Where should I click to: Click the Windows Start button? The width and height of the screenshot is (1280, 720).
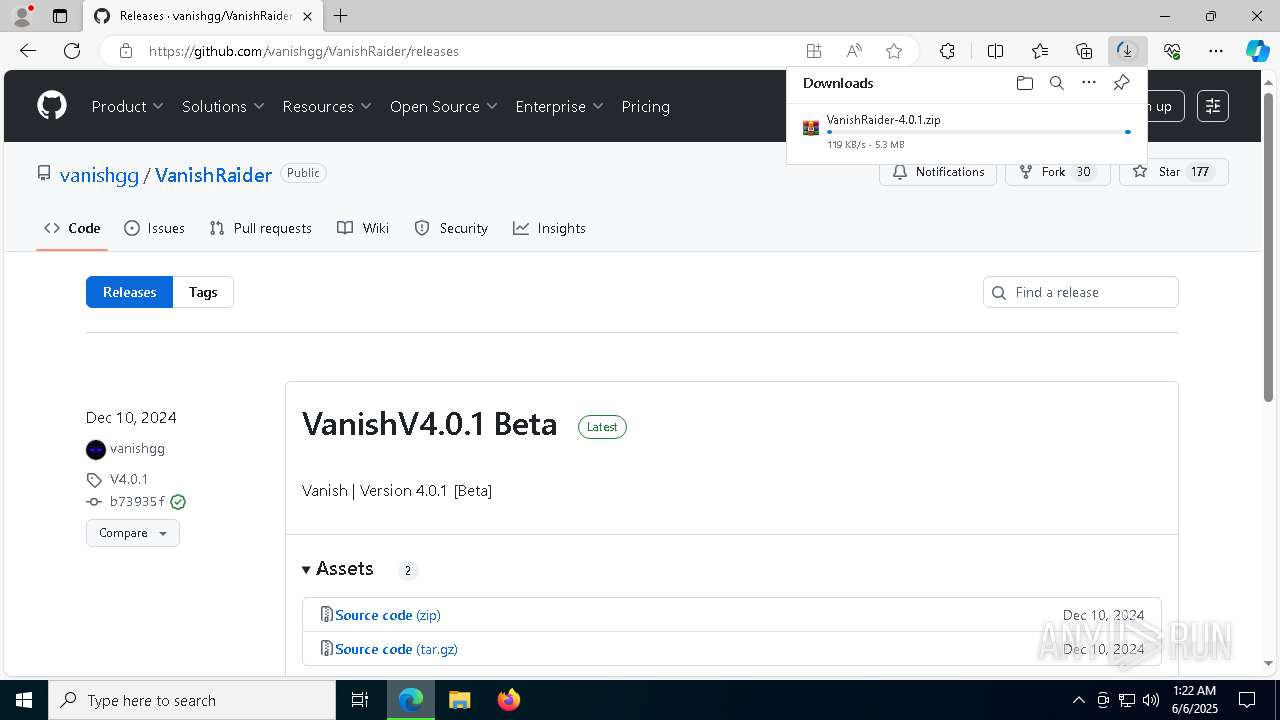click(24, 700)
